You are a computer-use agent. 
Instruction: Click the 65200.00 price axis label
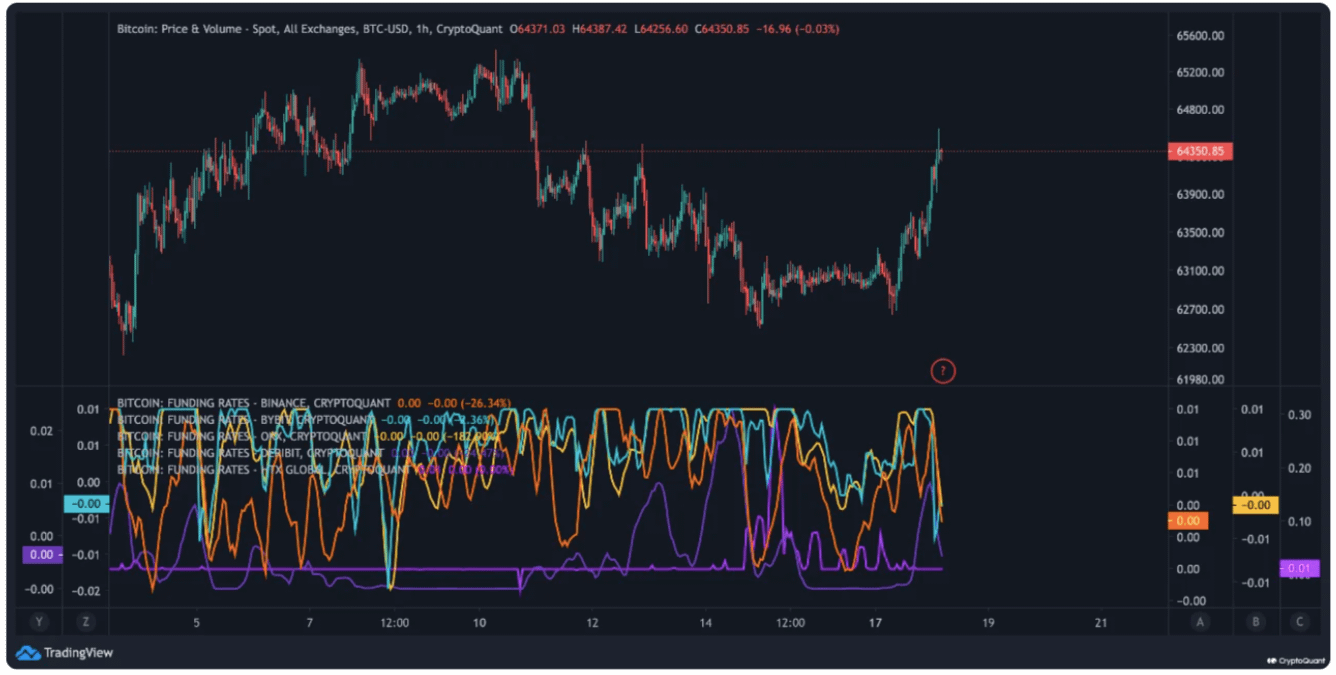click(1201, 72)
